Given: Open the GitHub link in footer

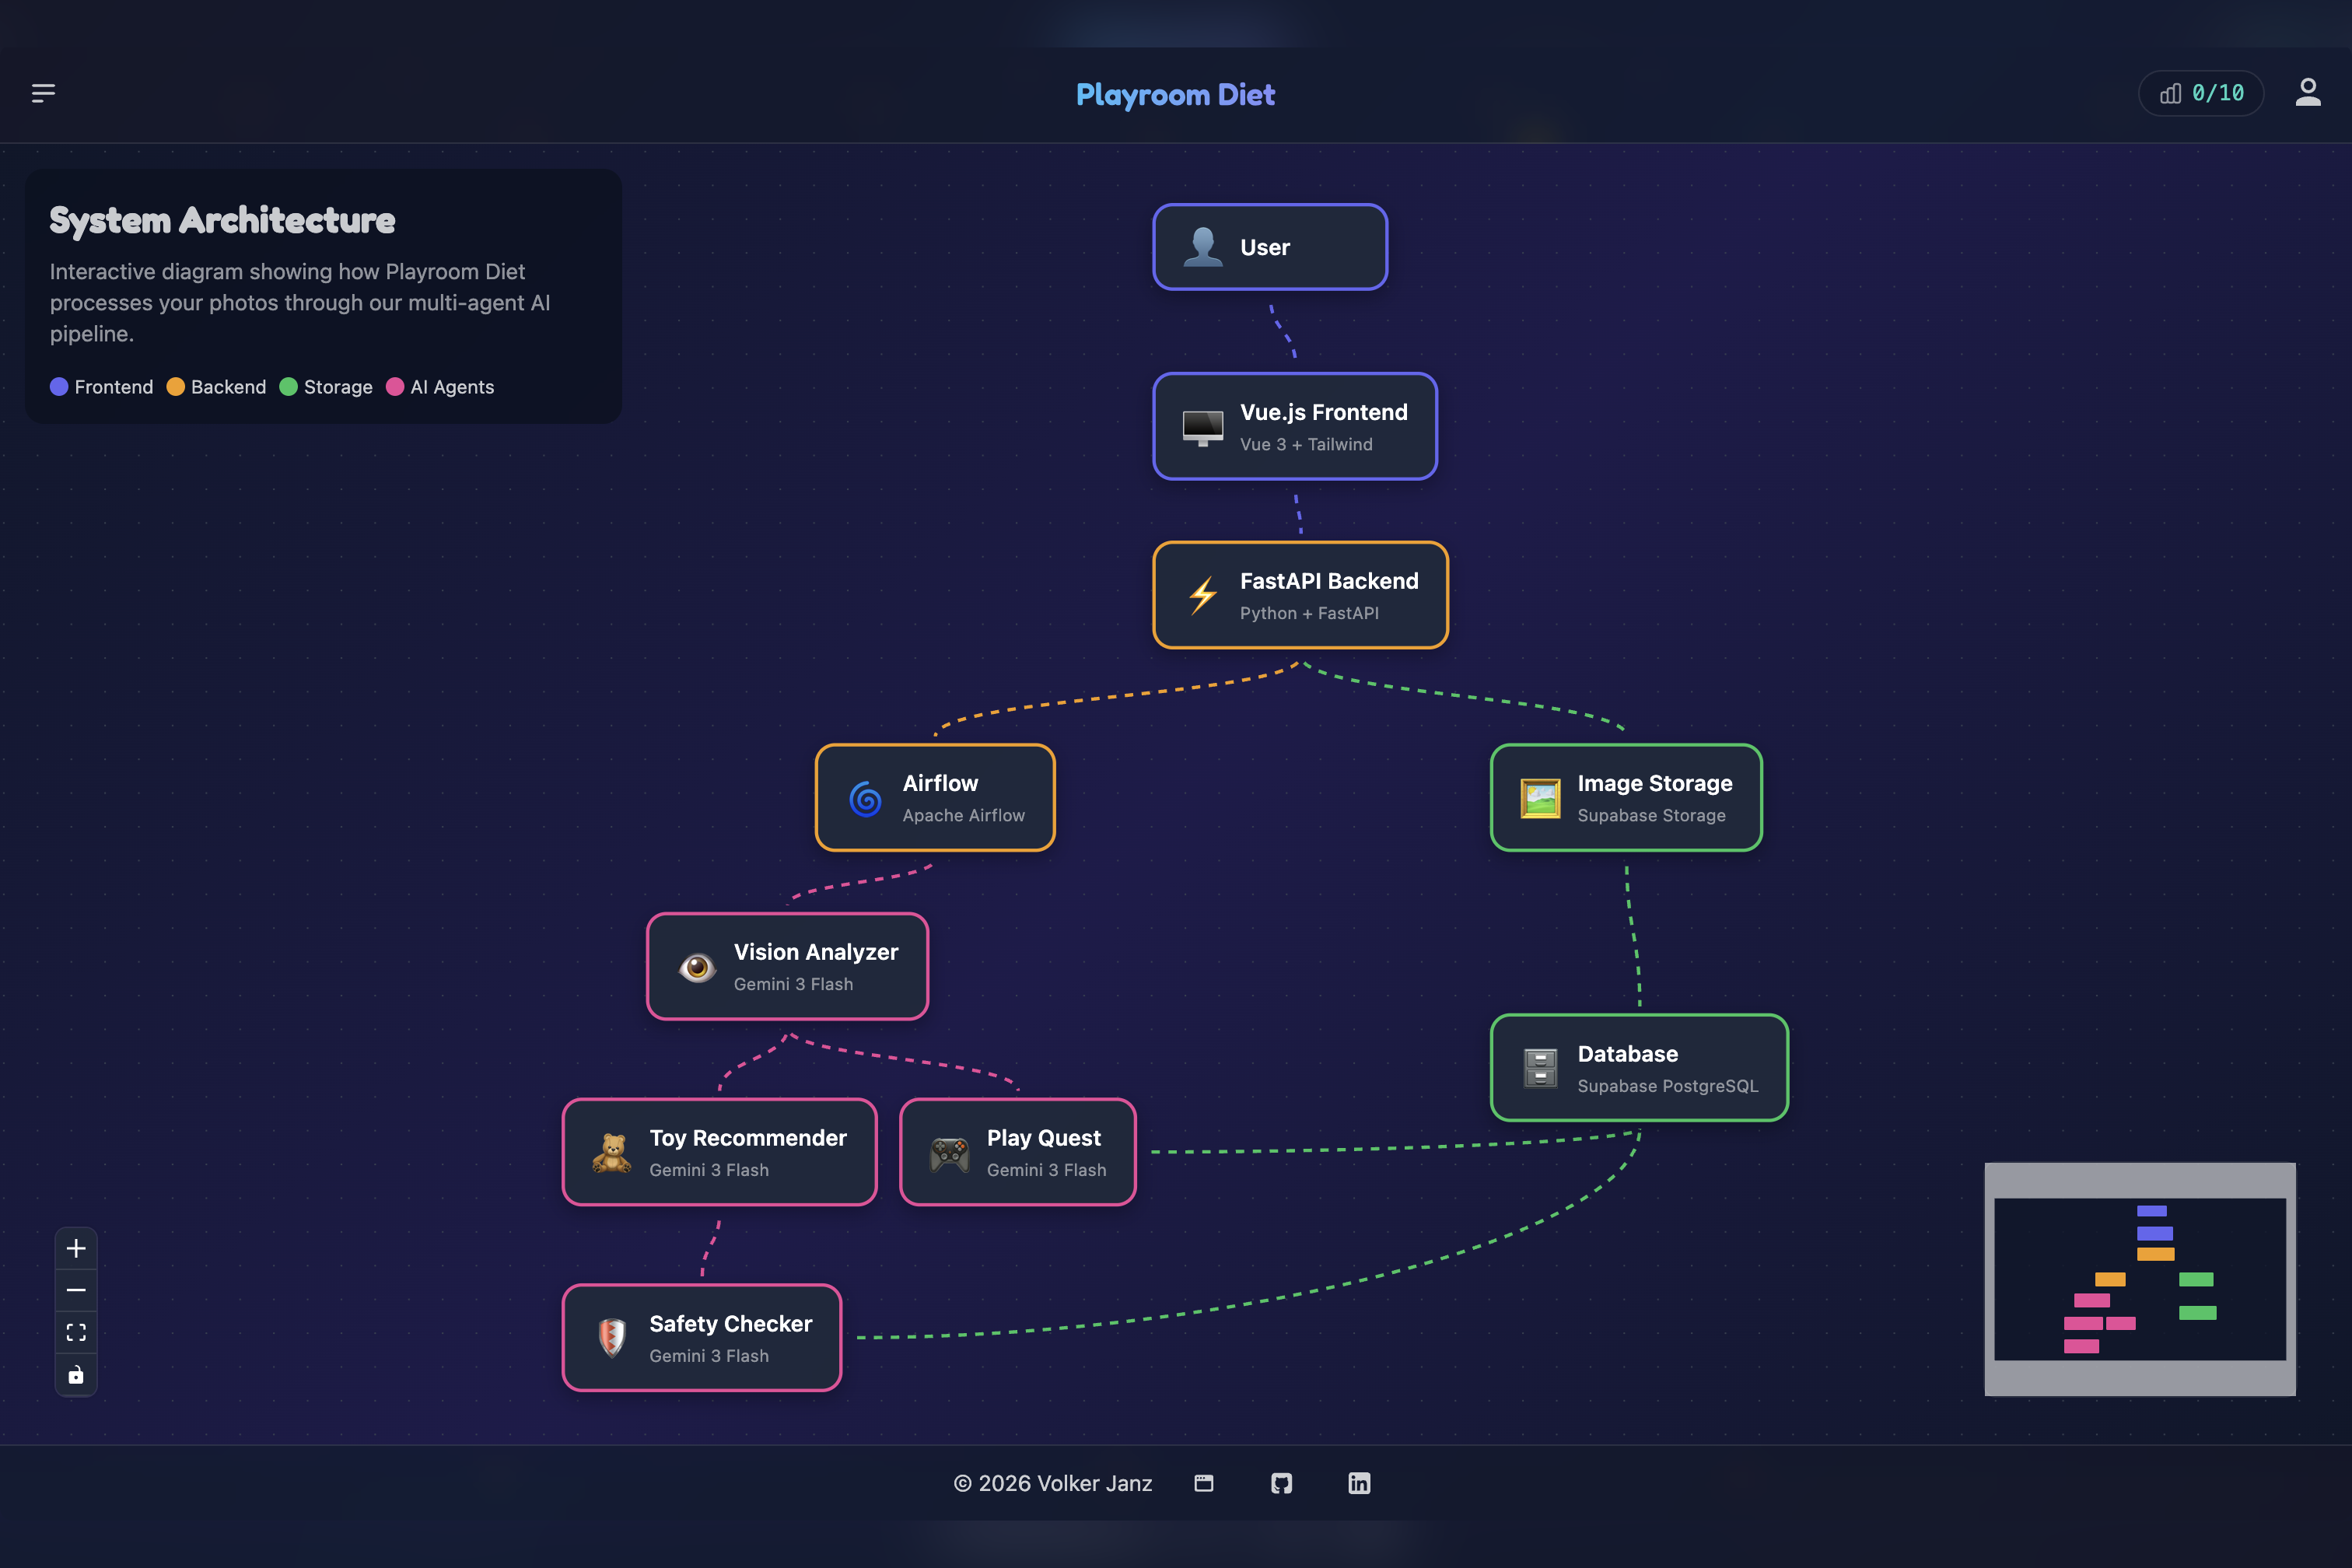Looking at the screenshot, I should coord(1281,1483).
